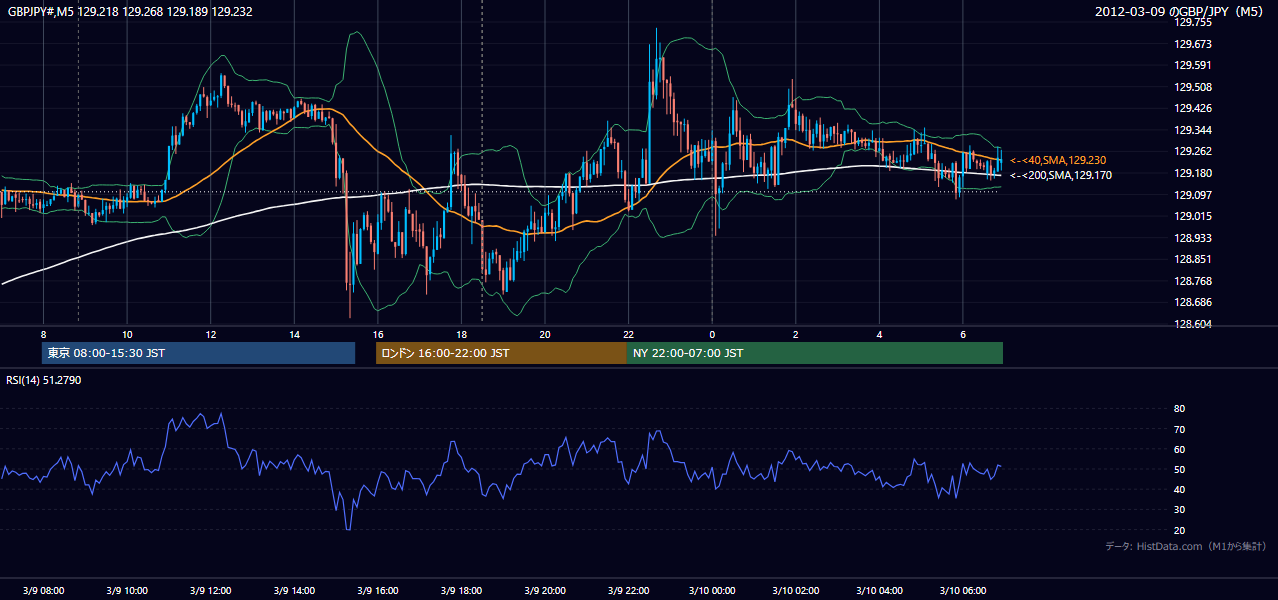Click the 3/10 00:00 time label
Viewport: 1278px width, 600px height.
712,591
